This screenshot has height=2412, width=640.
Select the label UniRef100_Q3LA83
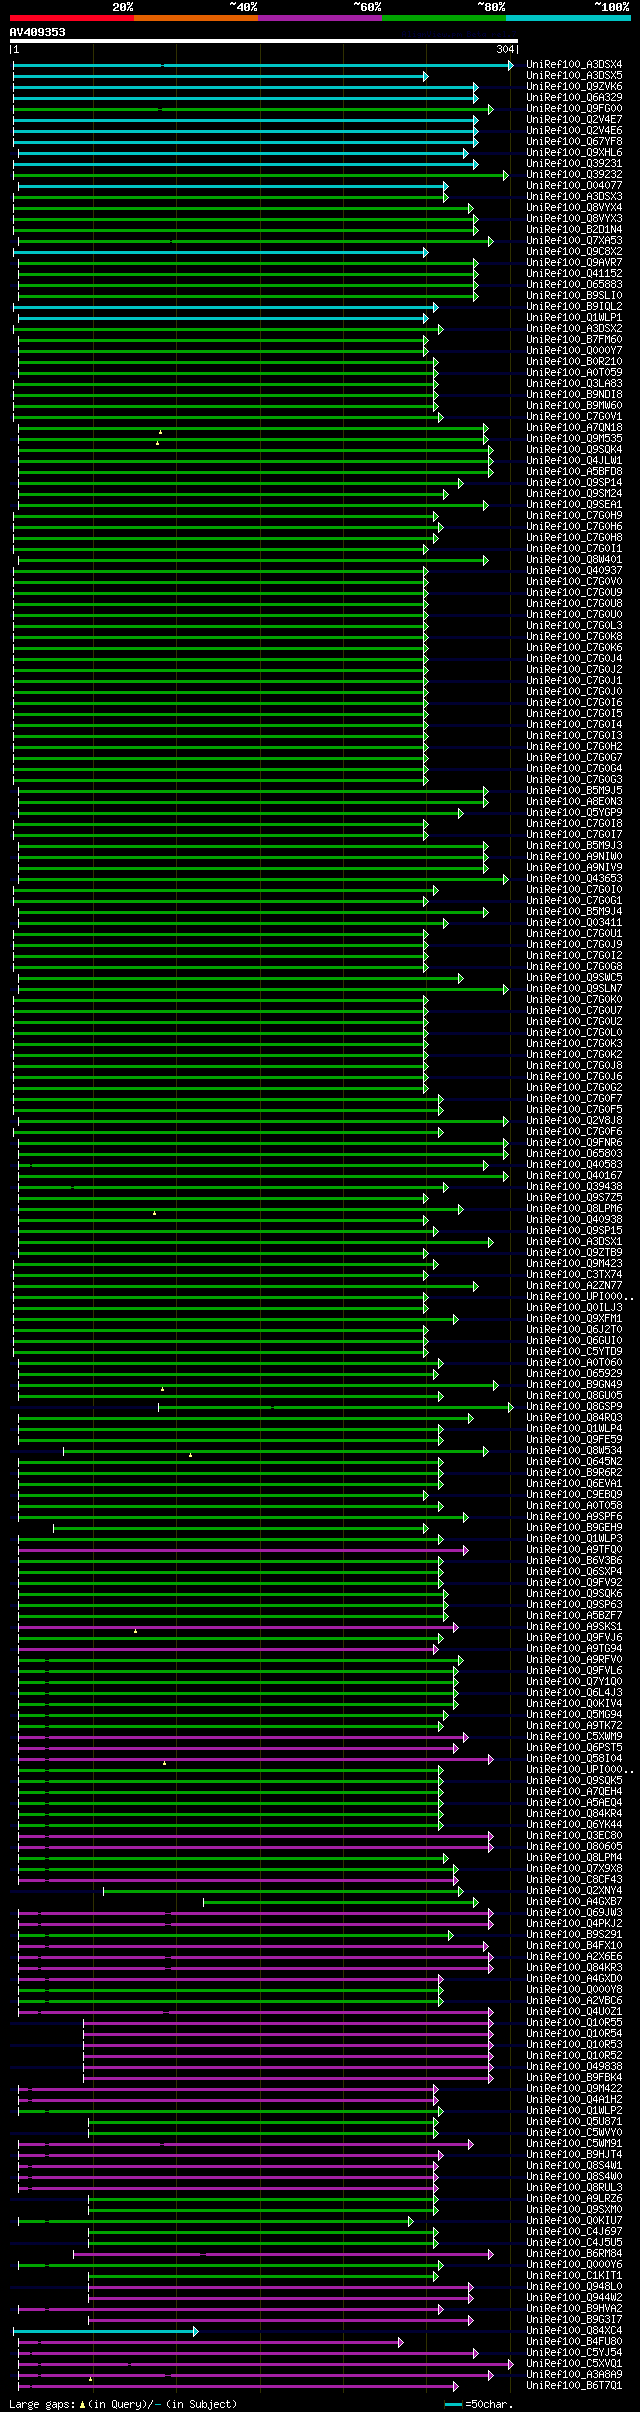[574, 384]
